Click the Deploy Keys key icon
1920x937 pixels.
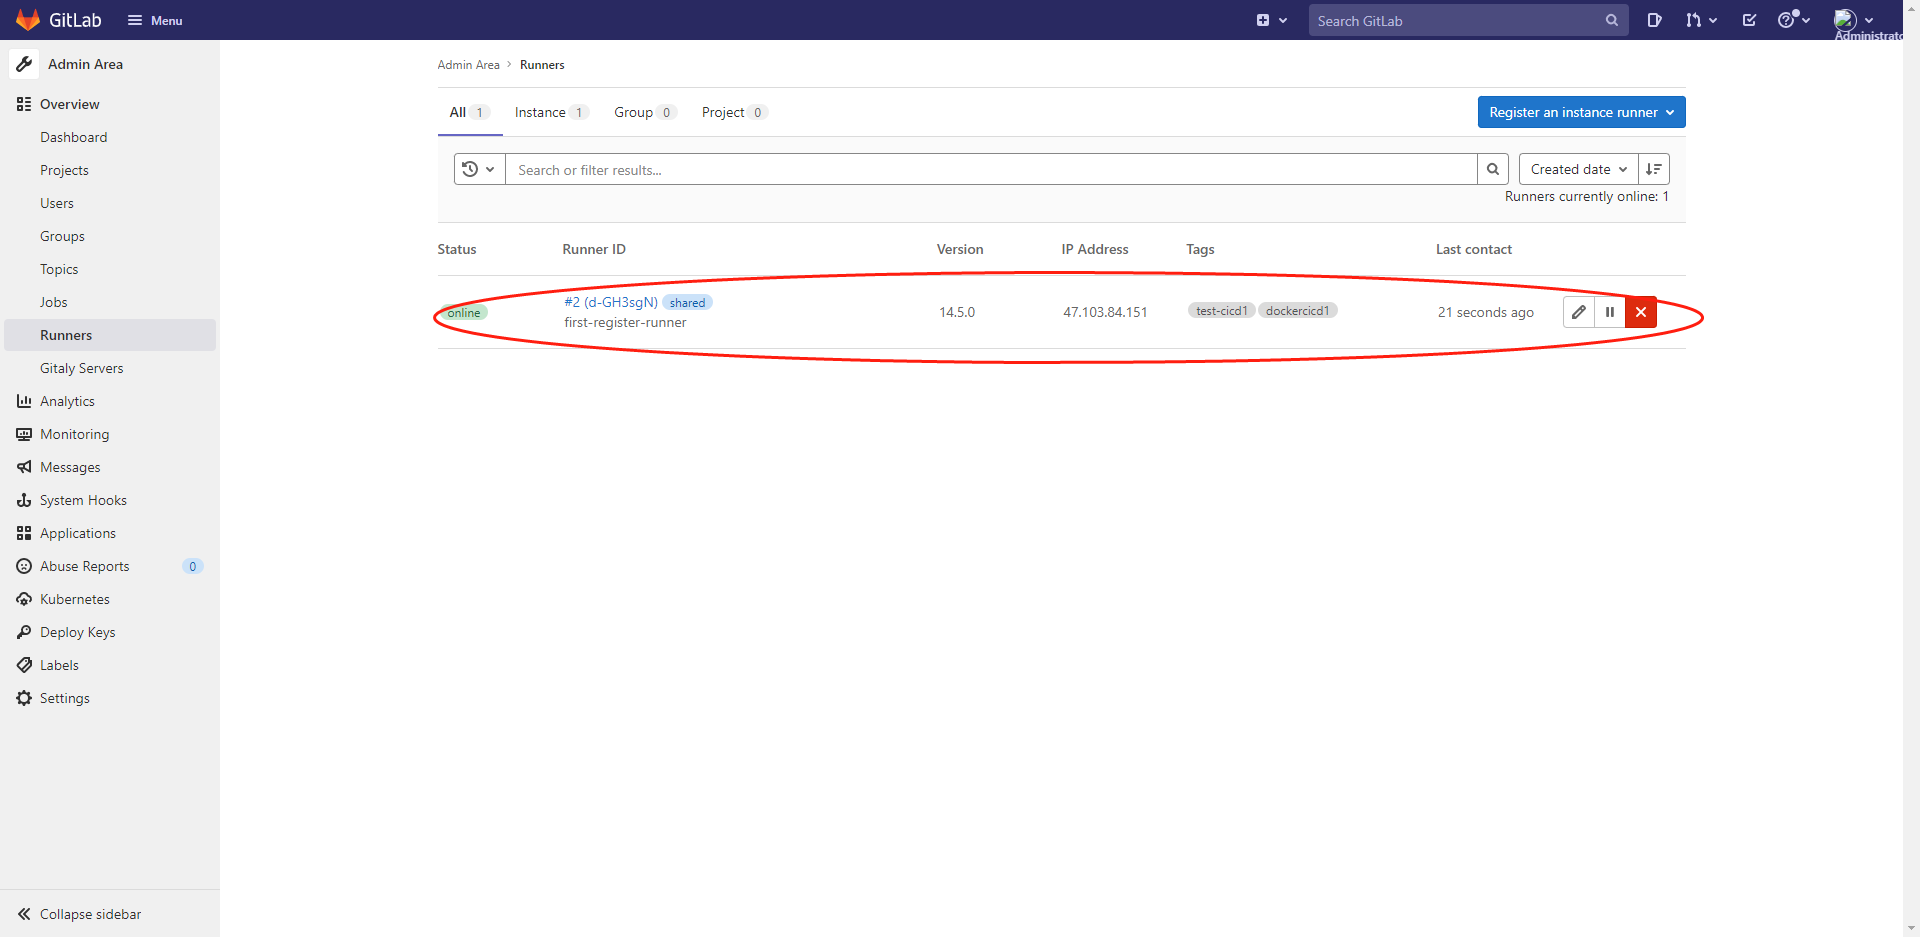(24, 632)
